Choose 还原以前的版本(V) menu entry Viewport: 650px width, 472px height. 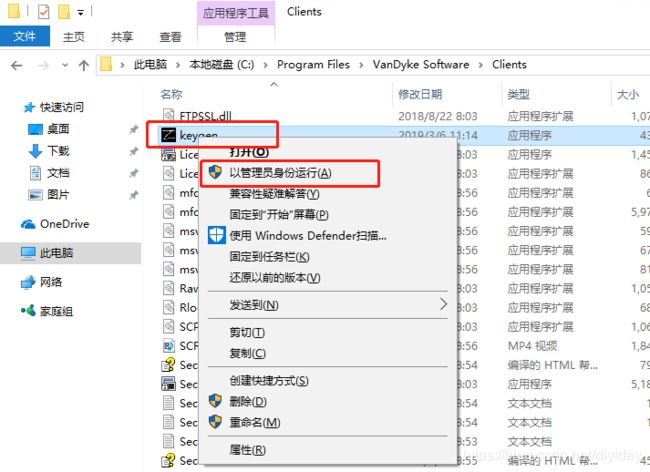pos(328,277)
